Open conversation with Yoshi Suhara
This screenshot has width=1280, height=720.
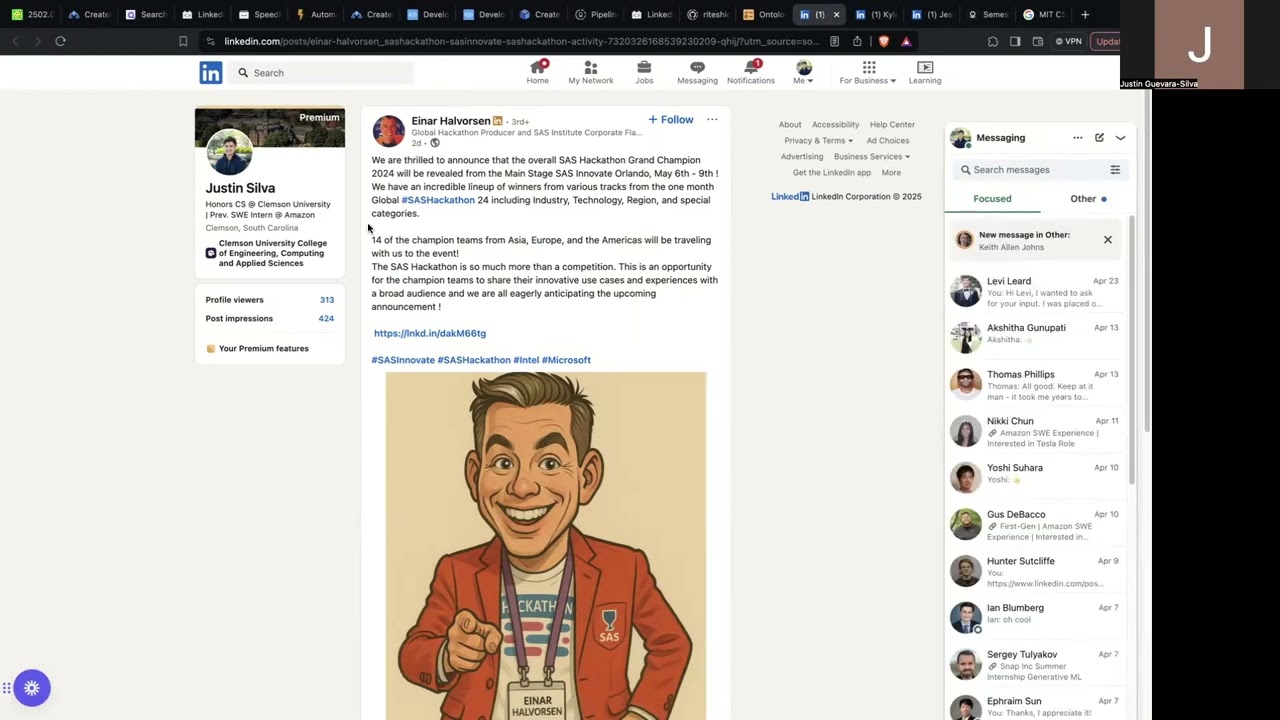coord(1036,478)
